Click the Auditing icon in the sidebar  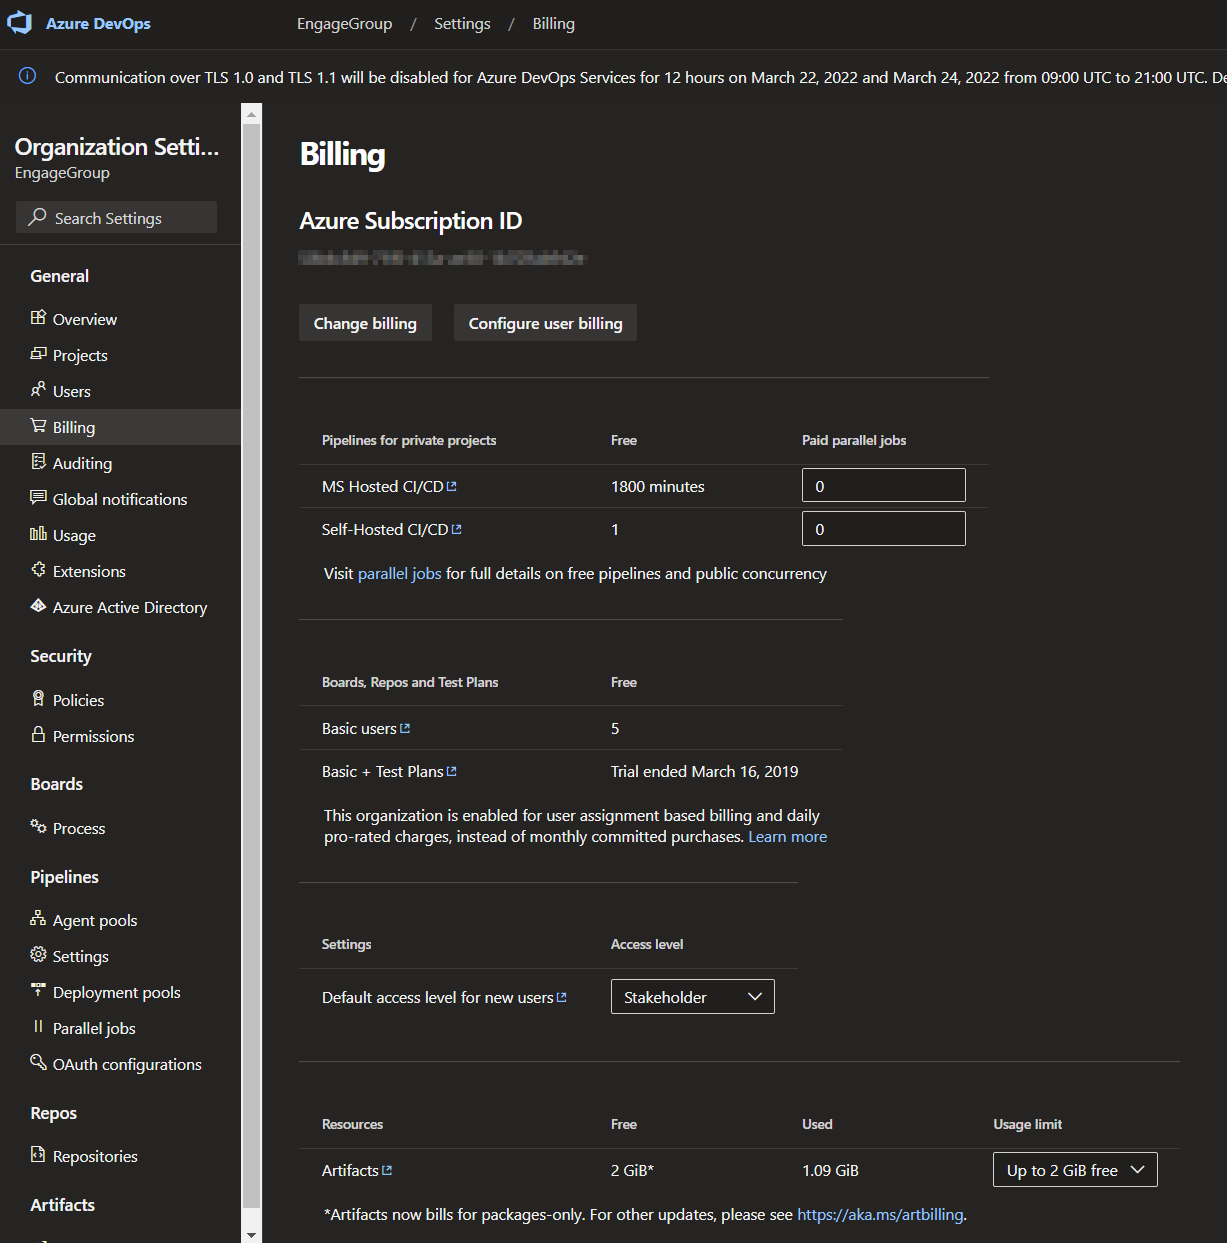coord(38,462)
